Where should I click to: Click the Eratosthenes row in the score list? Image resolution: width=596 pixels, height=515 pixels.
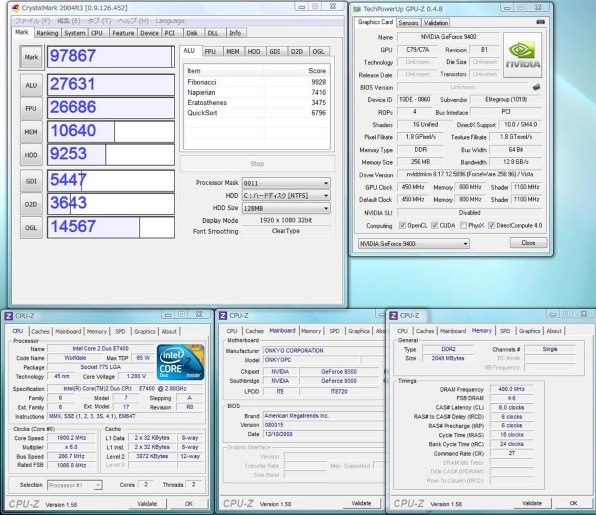(257, 103)
